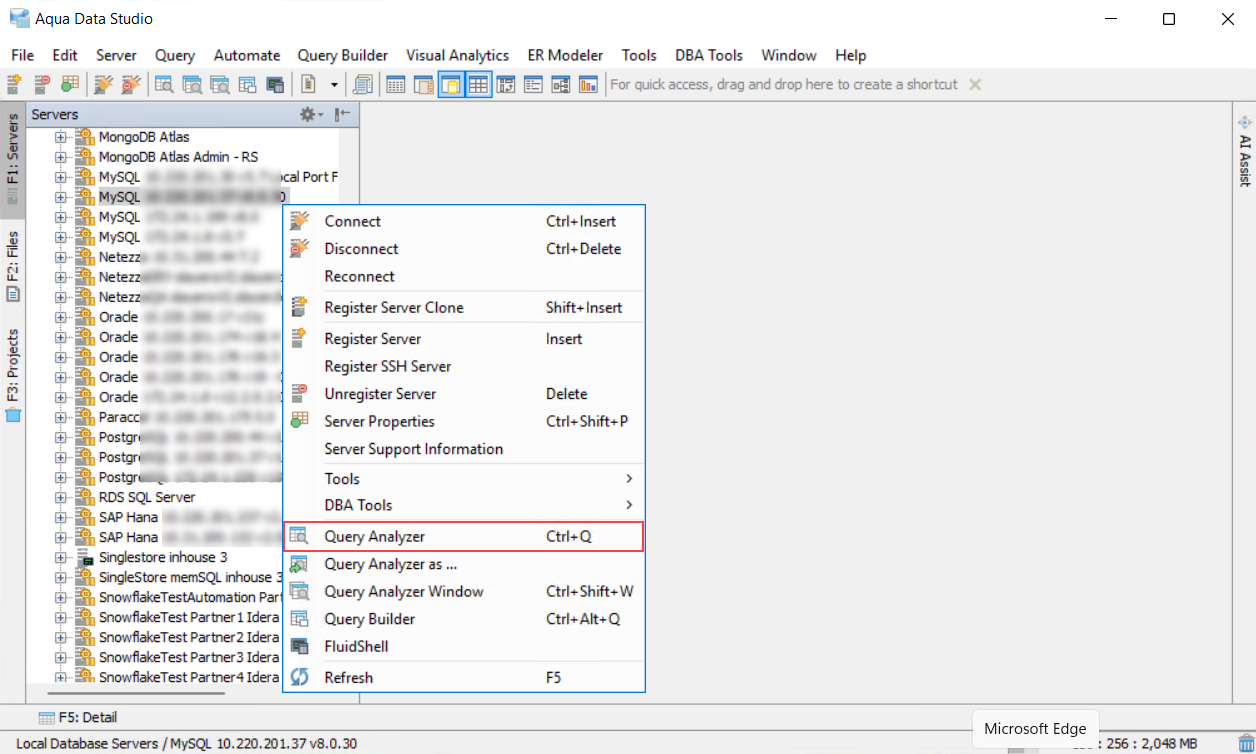
Task: Click the Unregister Server toolbar icon
Action: point(42,85)
